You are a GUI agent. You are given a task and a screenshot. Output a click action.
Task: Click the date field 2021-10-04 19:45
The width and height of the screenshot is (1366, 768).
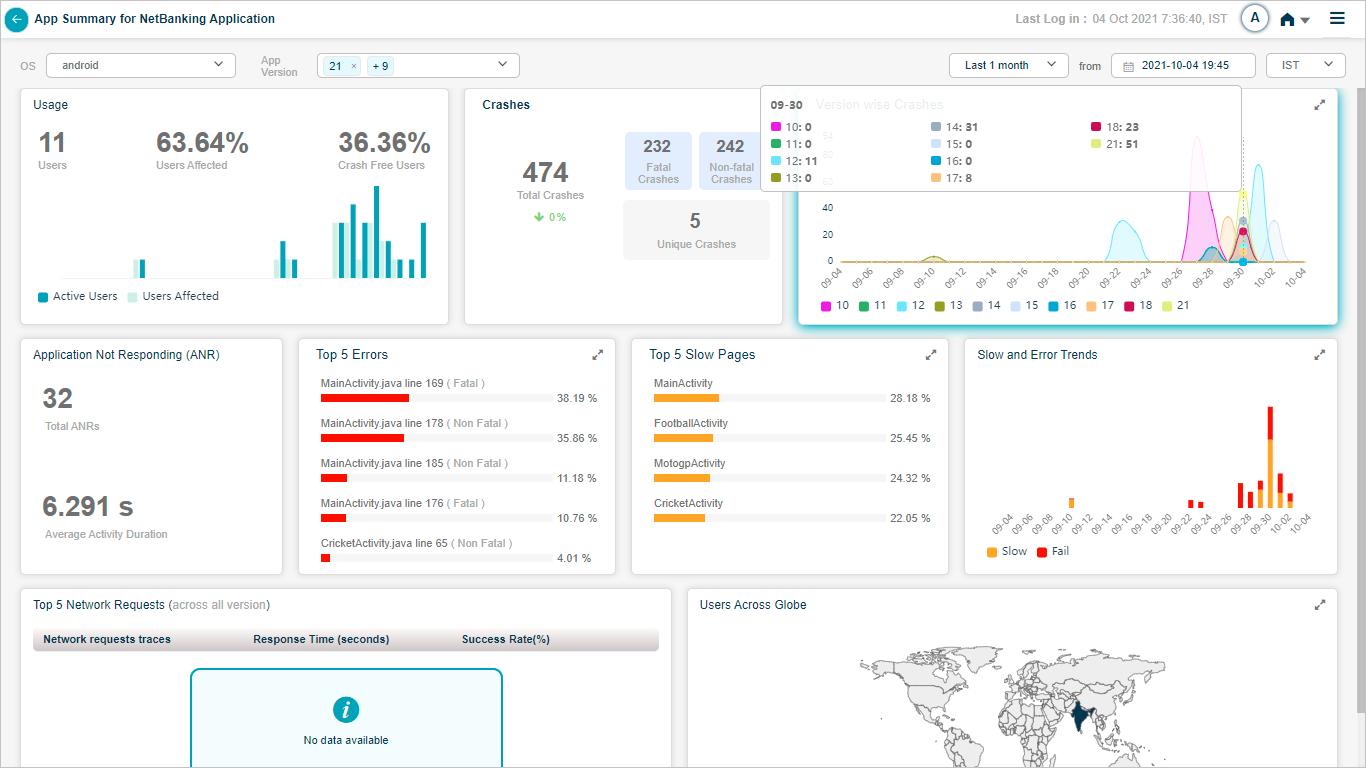click(x=1183, y=65)
